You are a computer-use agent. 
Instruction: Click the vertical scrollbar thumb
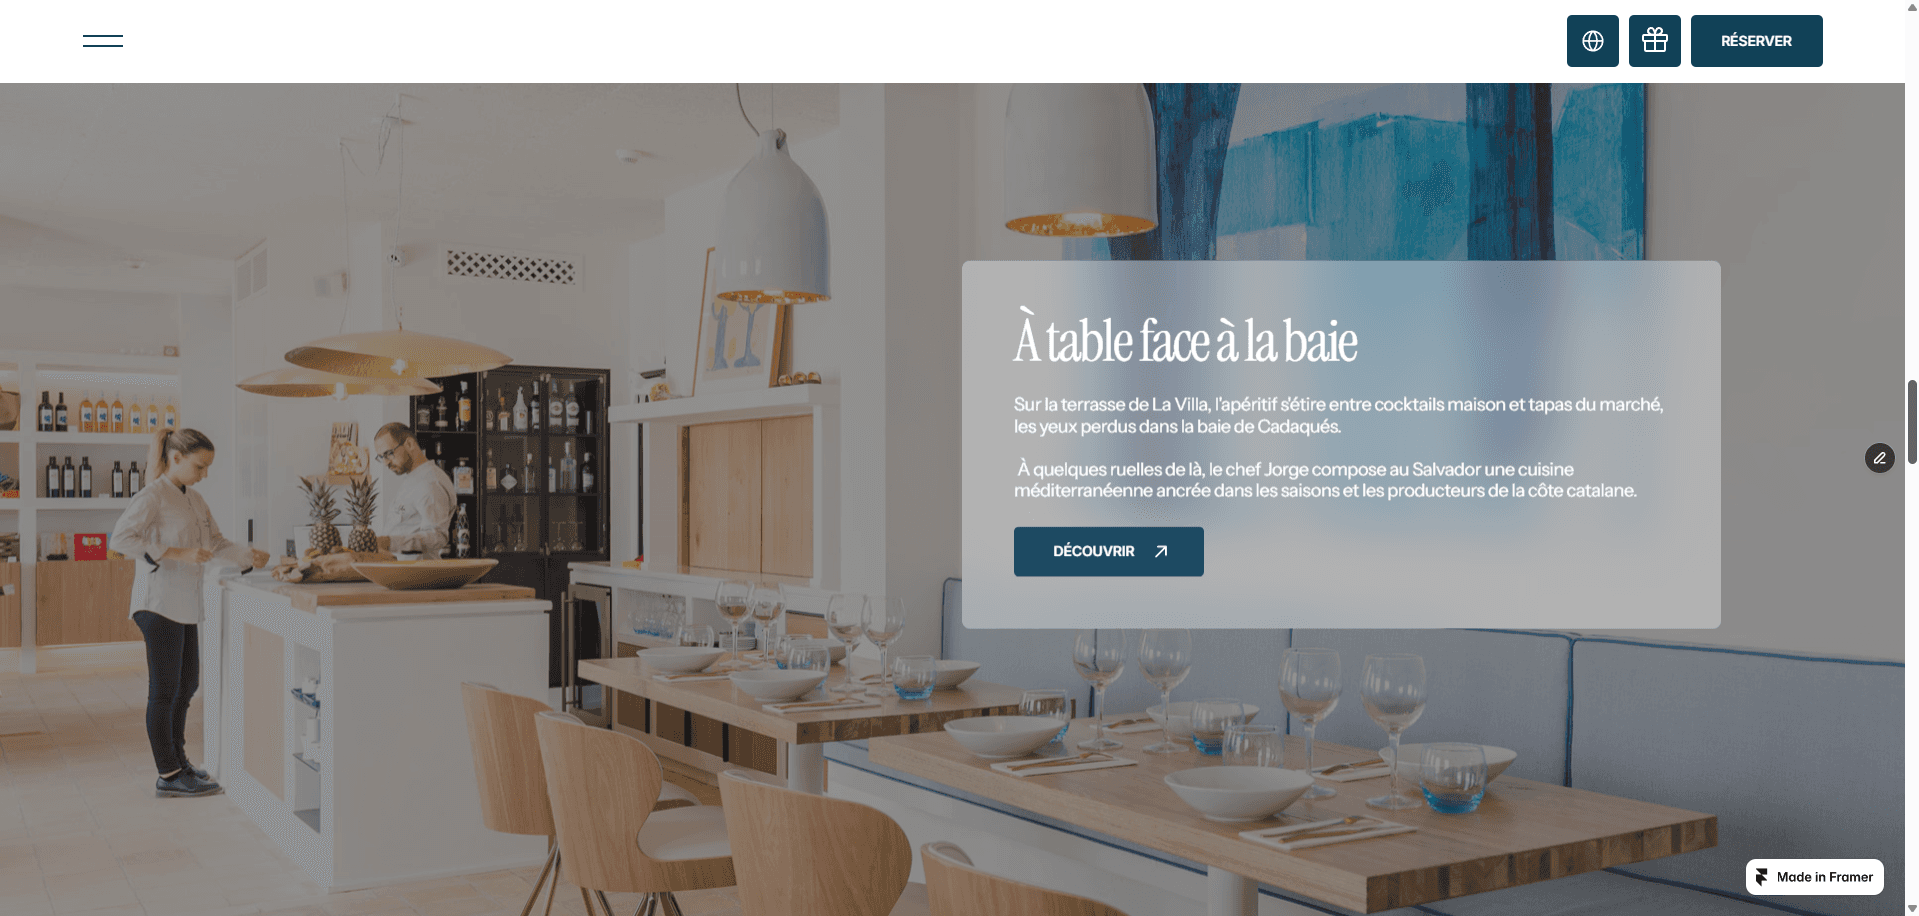1912,421
